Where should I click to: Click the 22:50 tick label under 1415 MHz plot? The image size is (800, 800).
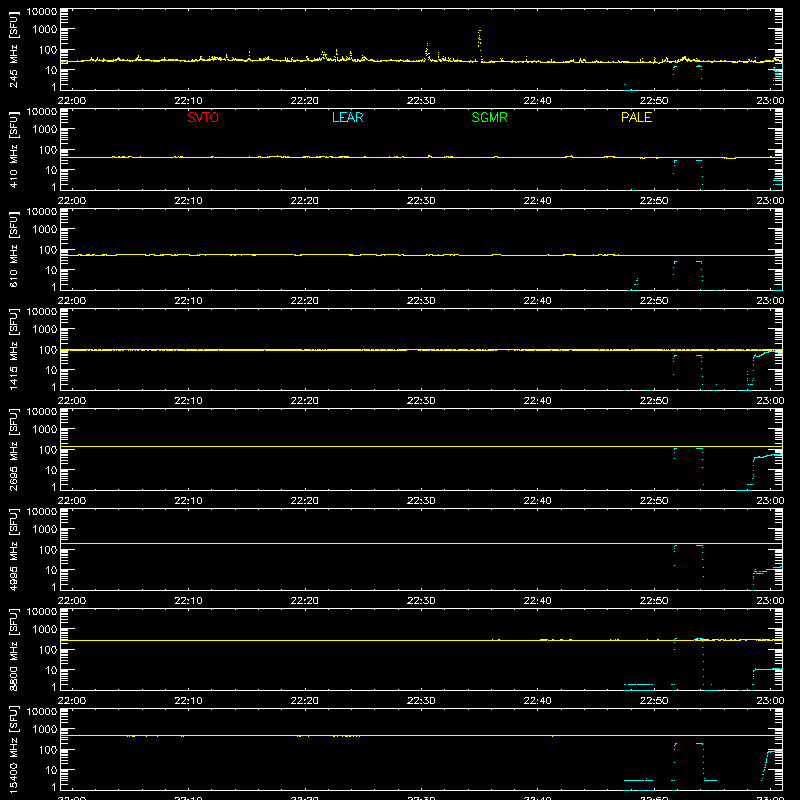654,401
